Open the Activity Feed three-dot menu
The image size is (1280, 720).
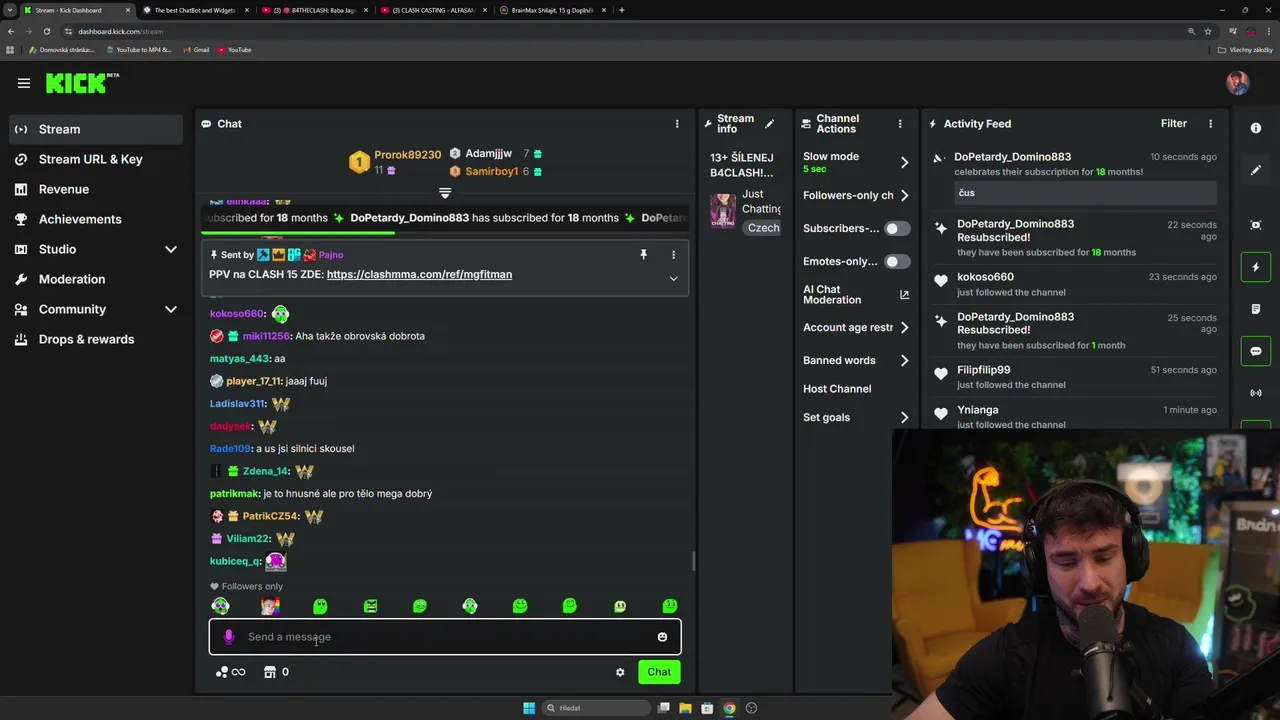coord(1210,124)
